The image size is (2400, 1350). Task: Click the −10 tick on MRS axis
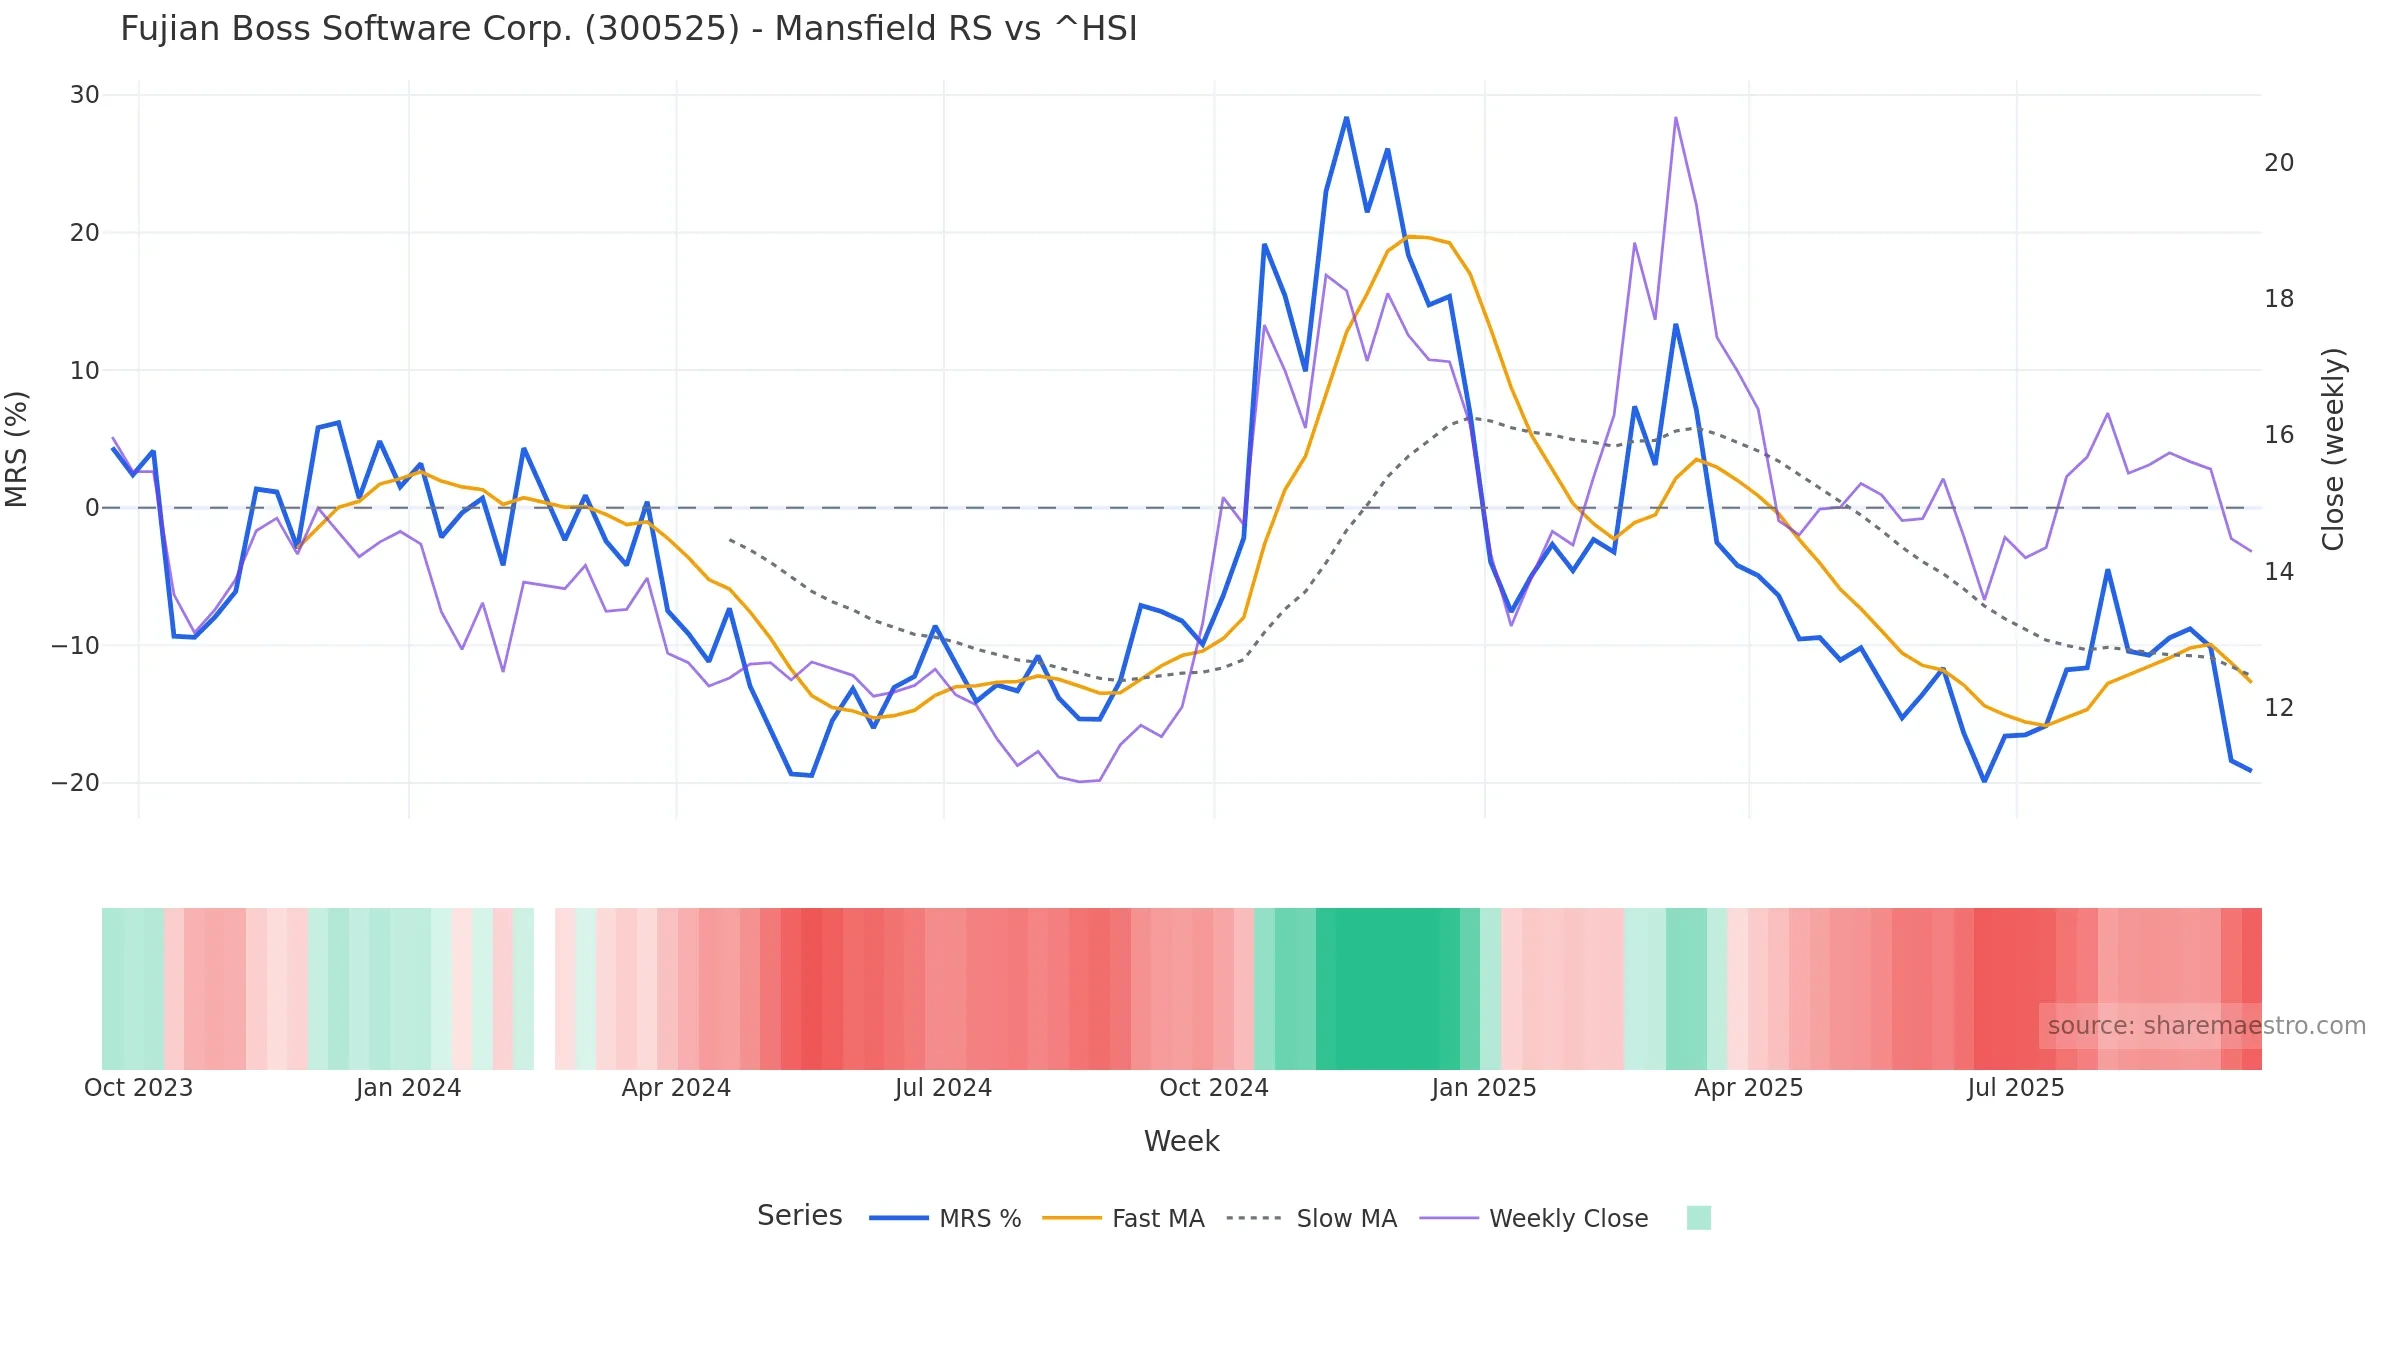pyautogui.click(x=76, y=646)
